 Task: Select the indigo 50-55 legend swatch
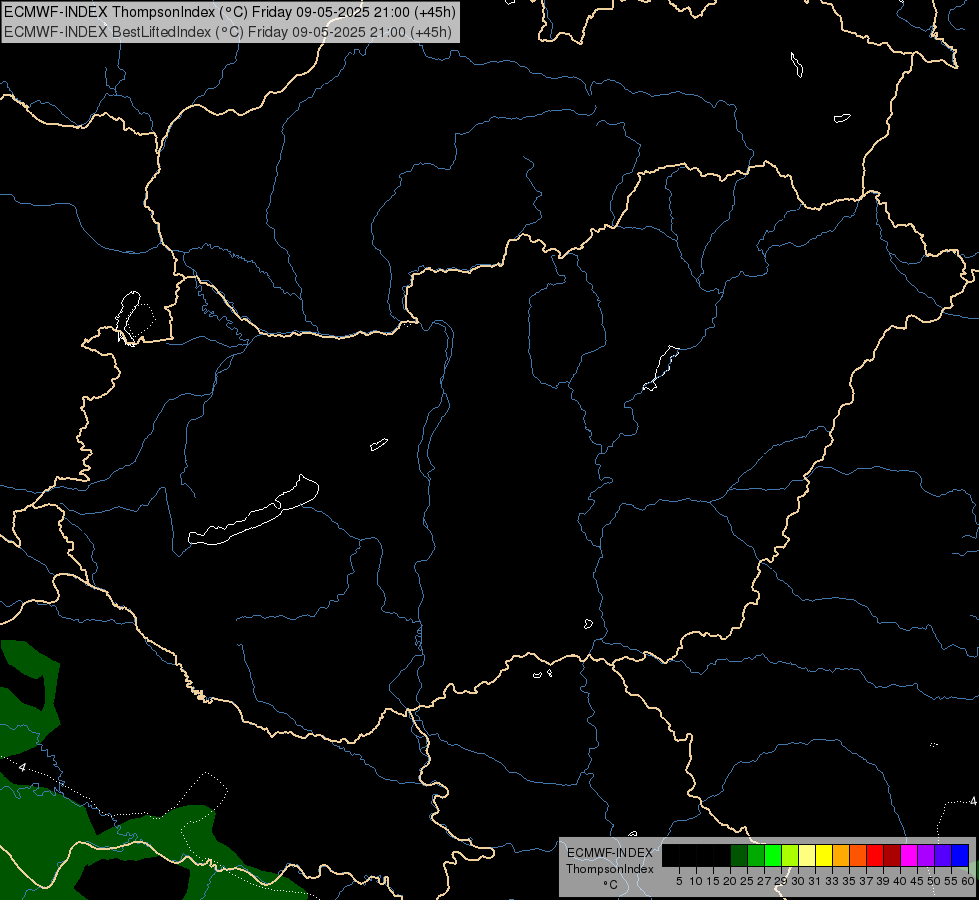coord(943,855)
